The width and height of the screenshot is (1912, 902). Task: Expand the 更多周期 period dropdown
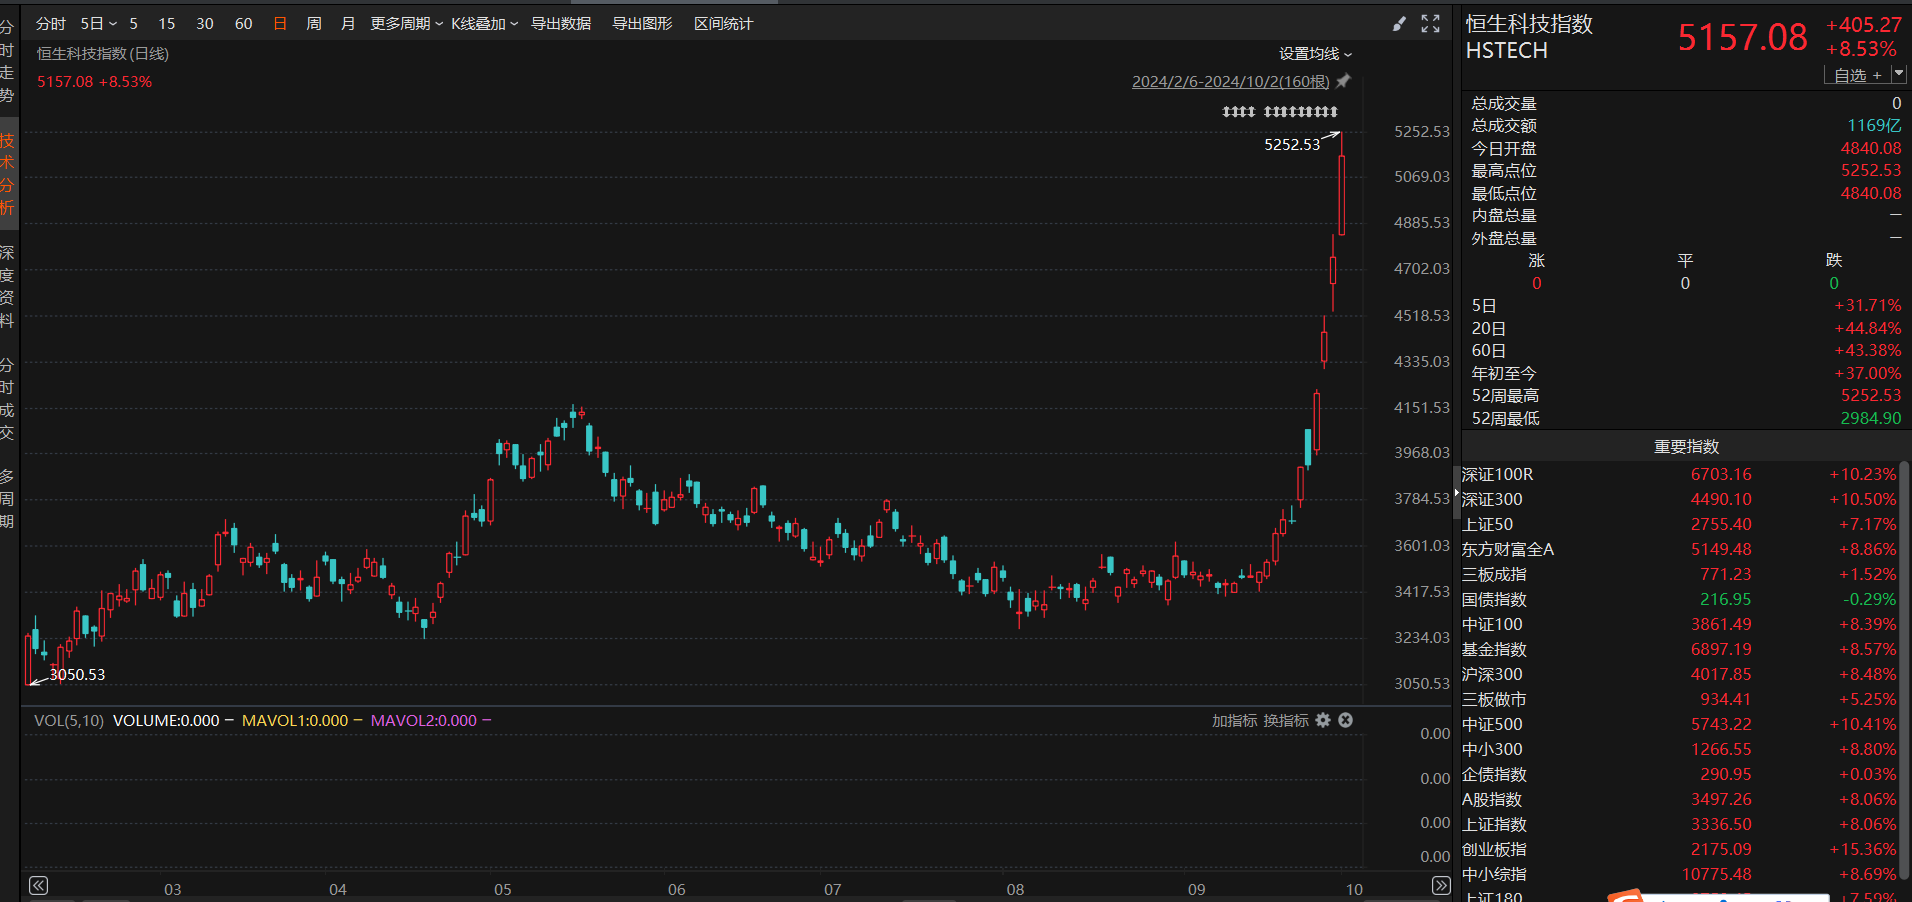[x=406, y=23]
